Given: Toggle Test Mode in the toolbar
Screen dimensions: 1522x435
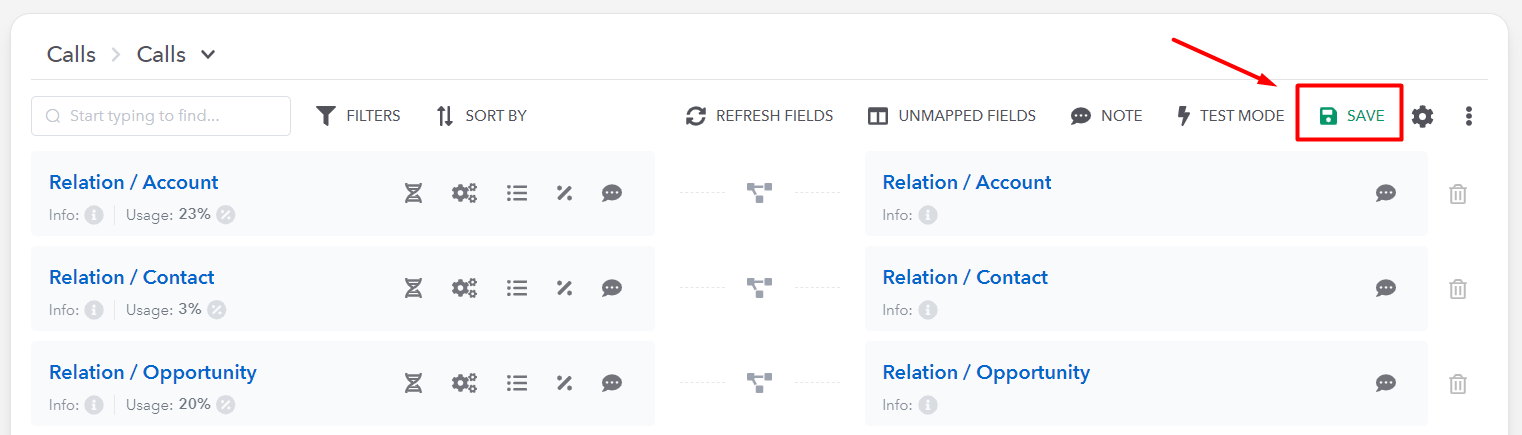Looking at the screenshot, I should (1229, 116).
